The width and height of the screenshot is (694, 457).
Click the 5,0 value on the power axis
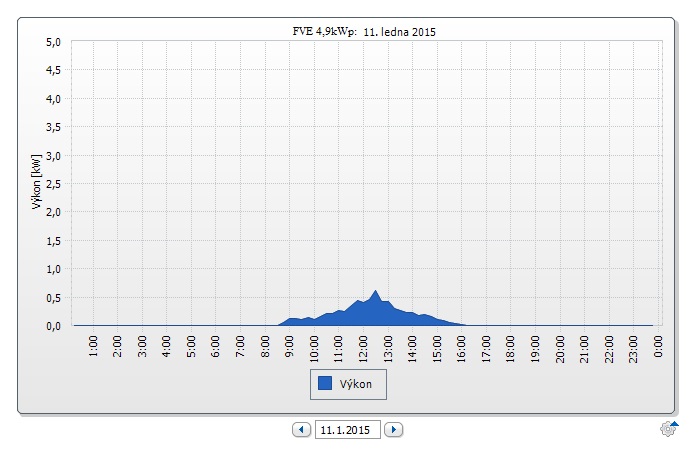click(x=54, y=42)
